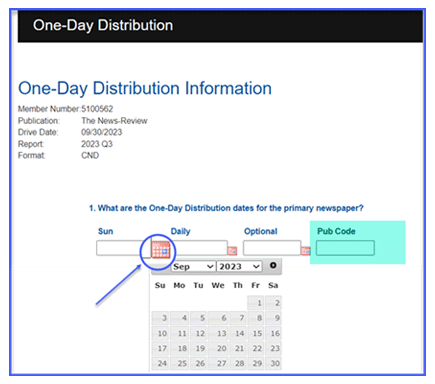Viewport: 435px width, 384px height.
Task: Choose the 17th in the calendar
Action: click(x=161, y=348)
